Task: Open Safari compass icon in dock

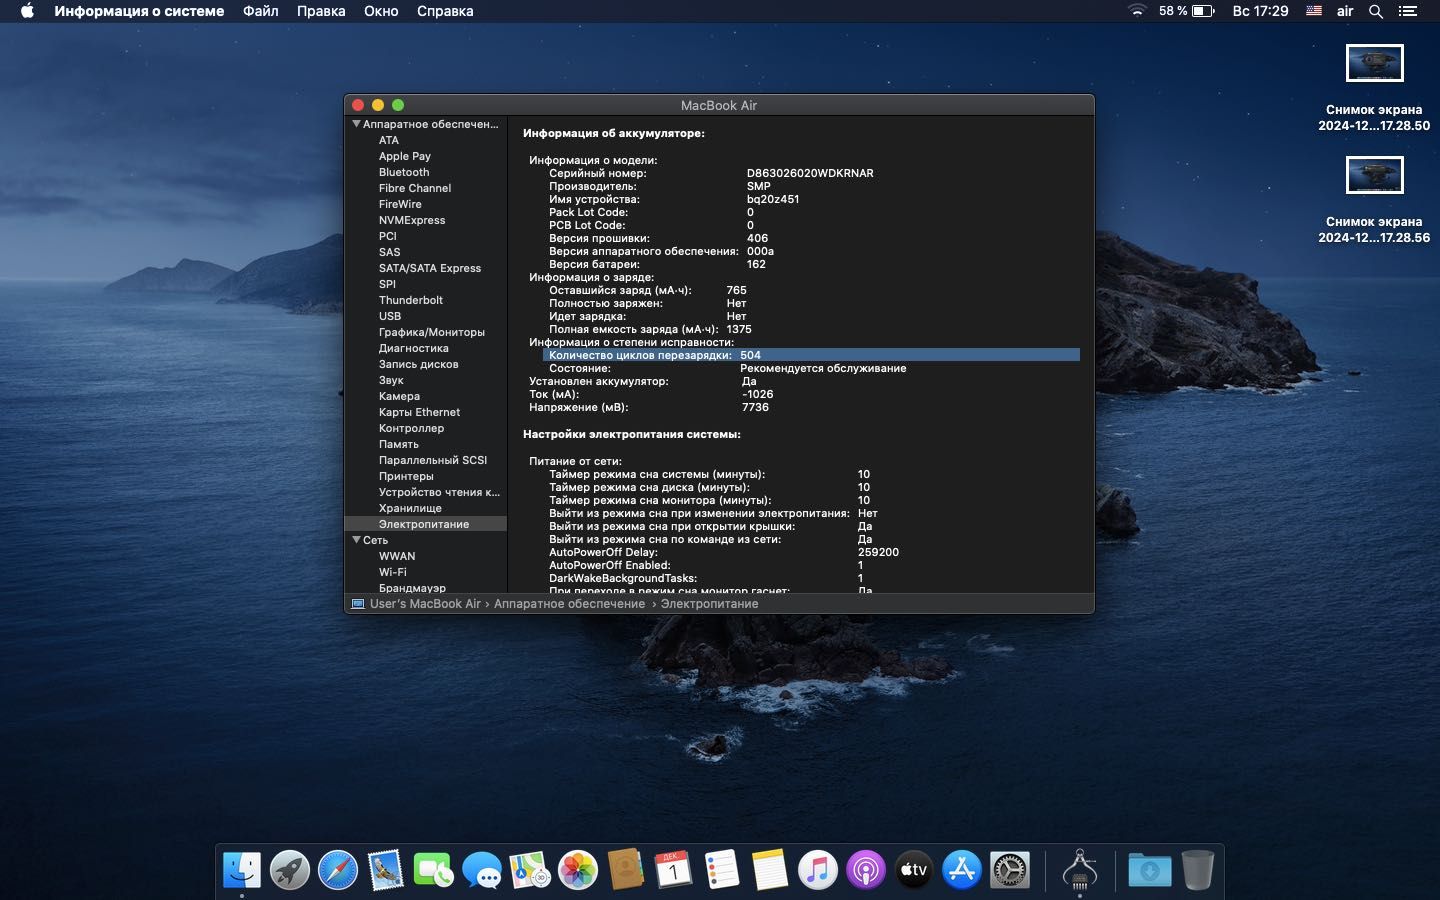Action: point(338,870)
